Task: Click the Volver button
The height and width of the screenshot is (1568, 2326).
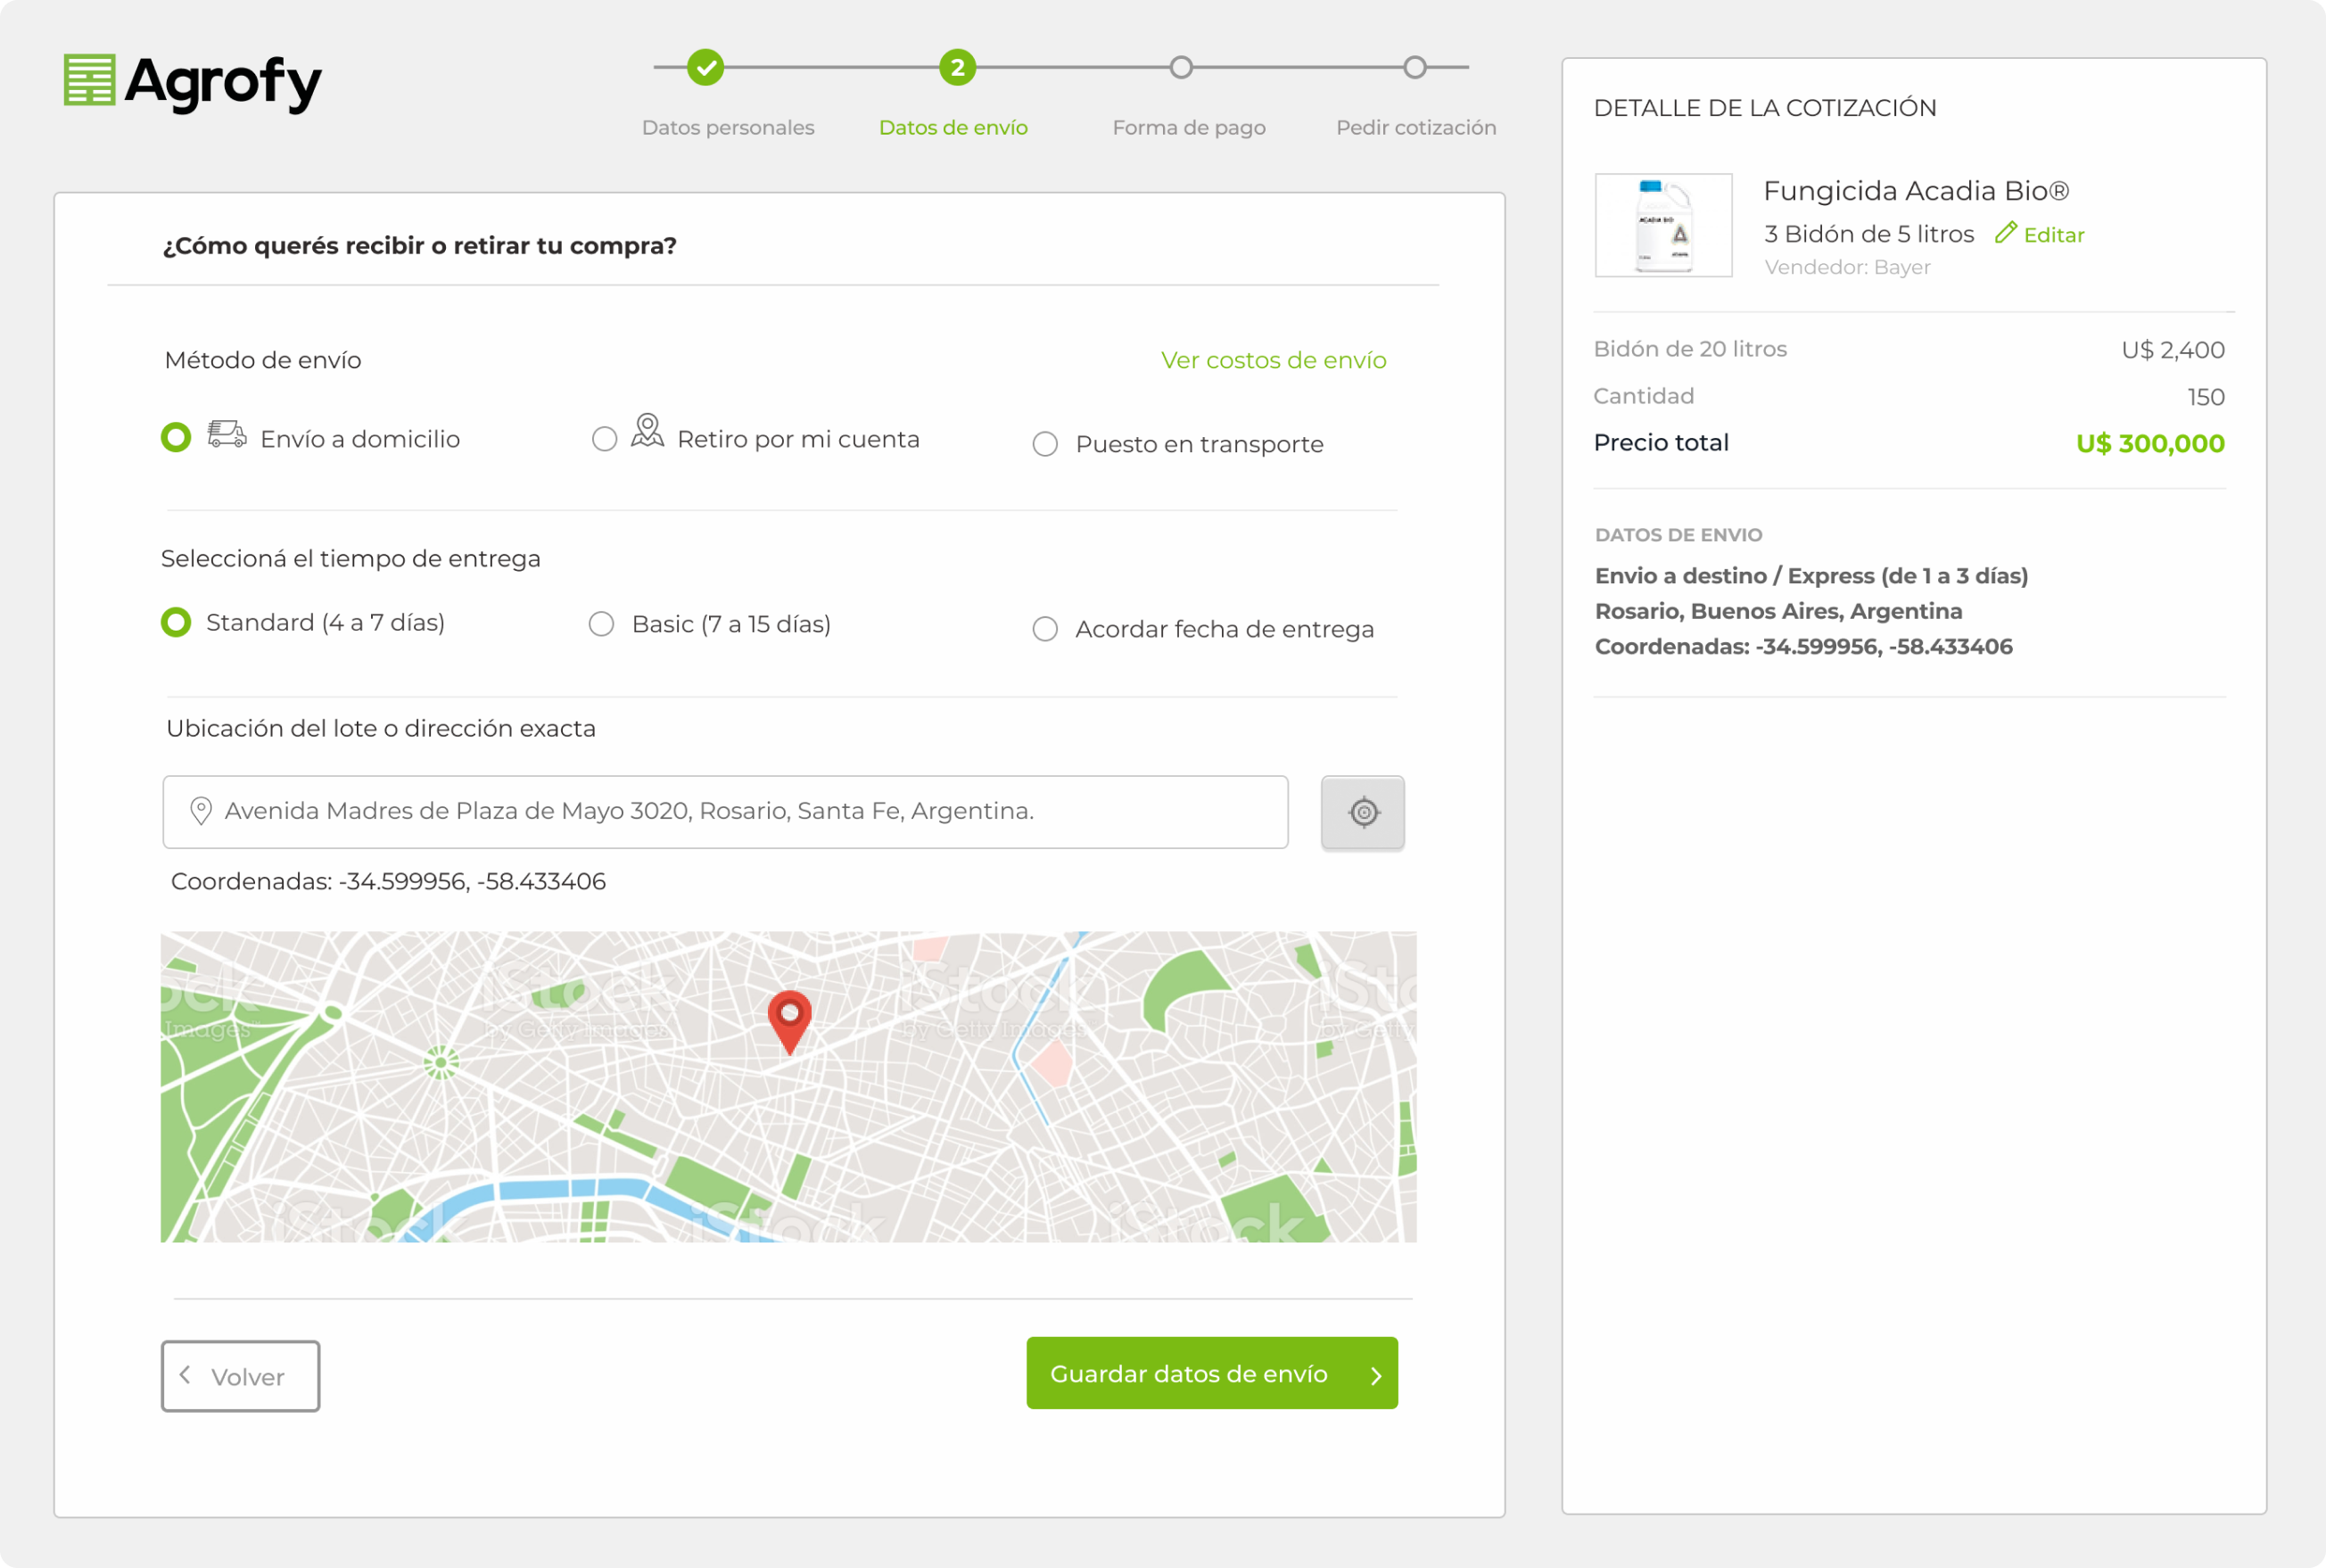Action: [240, 1376]
